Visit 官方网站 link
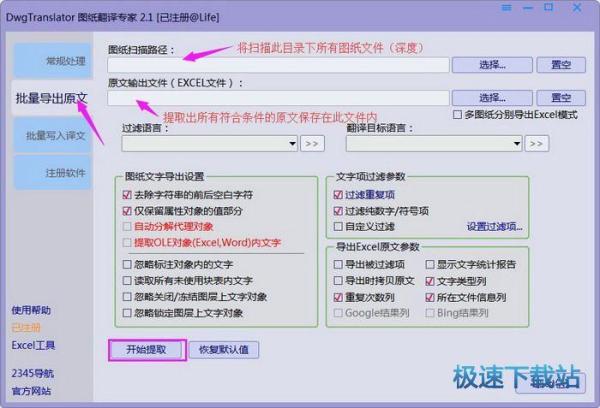The width and height of the screenshot is (600, 408). point(31,391)
